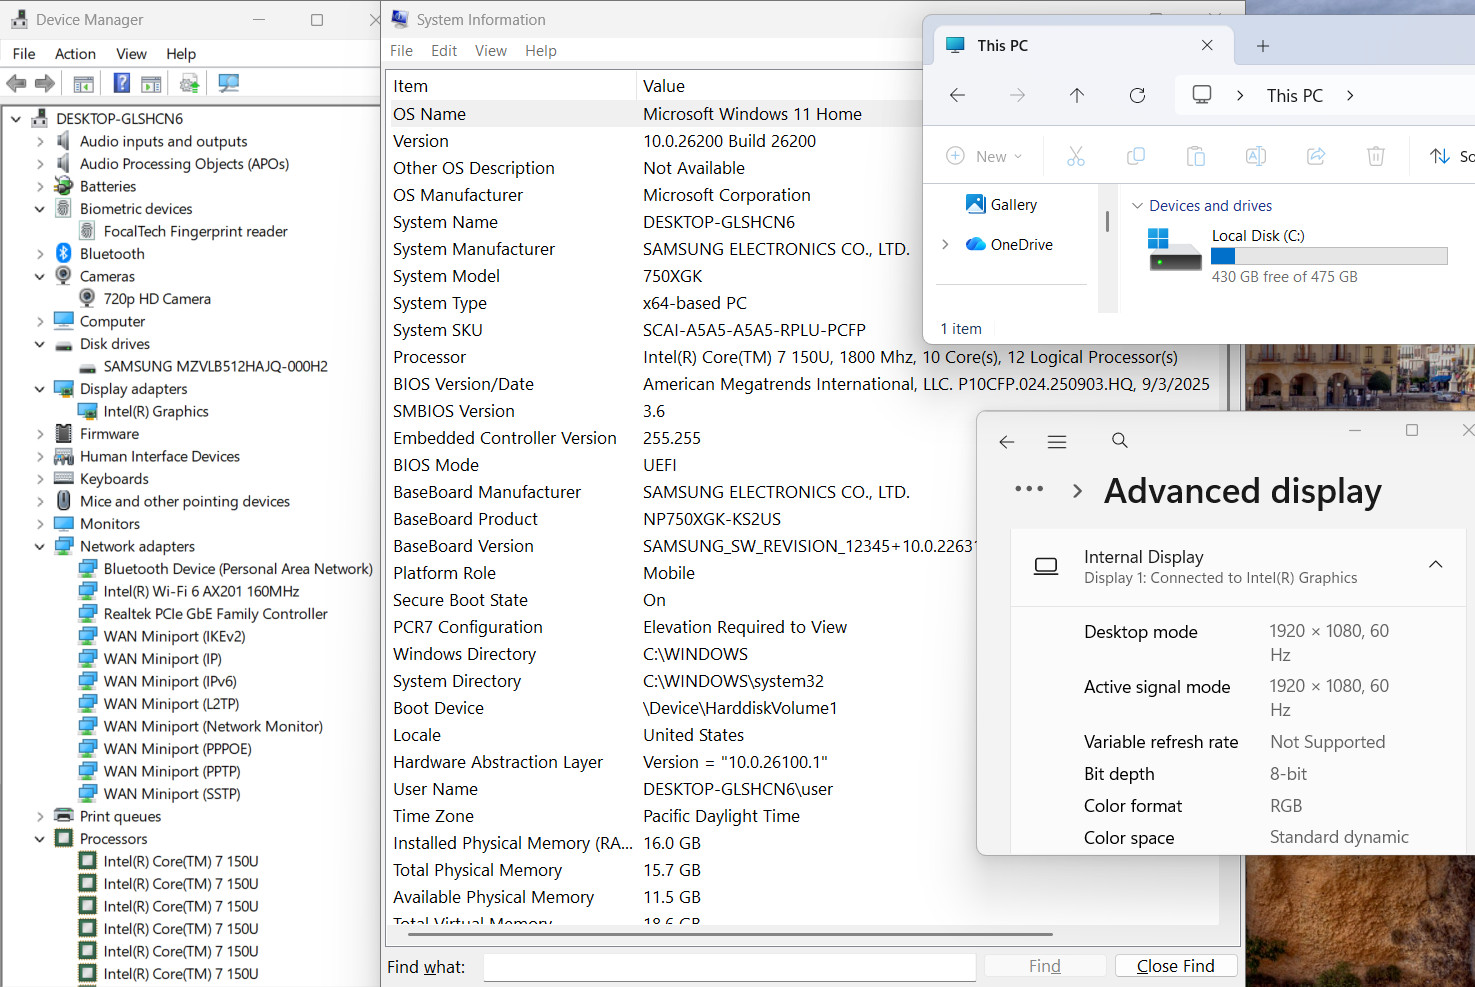1475x987 pixels.
Task: Select Intel(R) Wi-Fi 6 AX201 160MHz adapter
Action: [201, 592]
